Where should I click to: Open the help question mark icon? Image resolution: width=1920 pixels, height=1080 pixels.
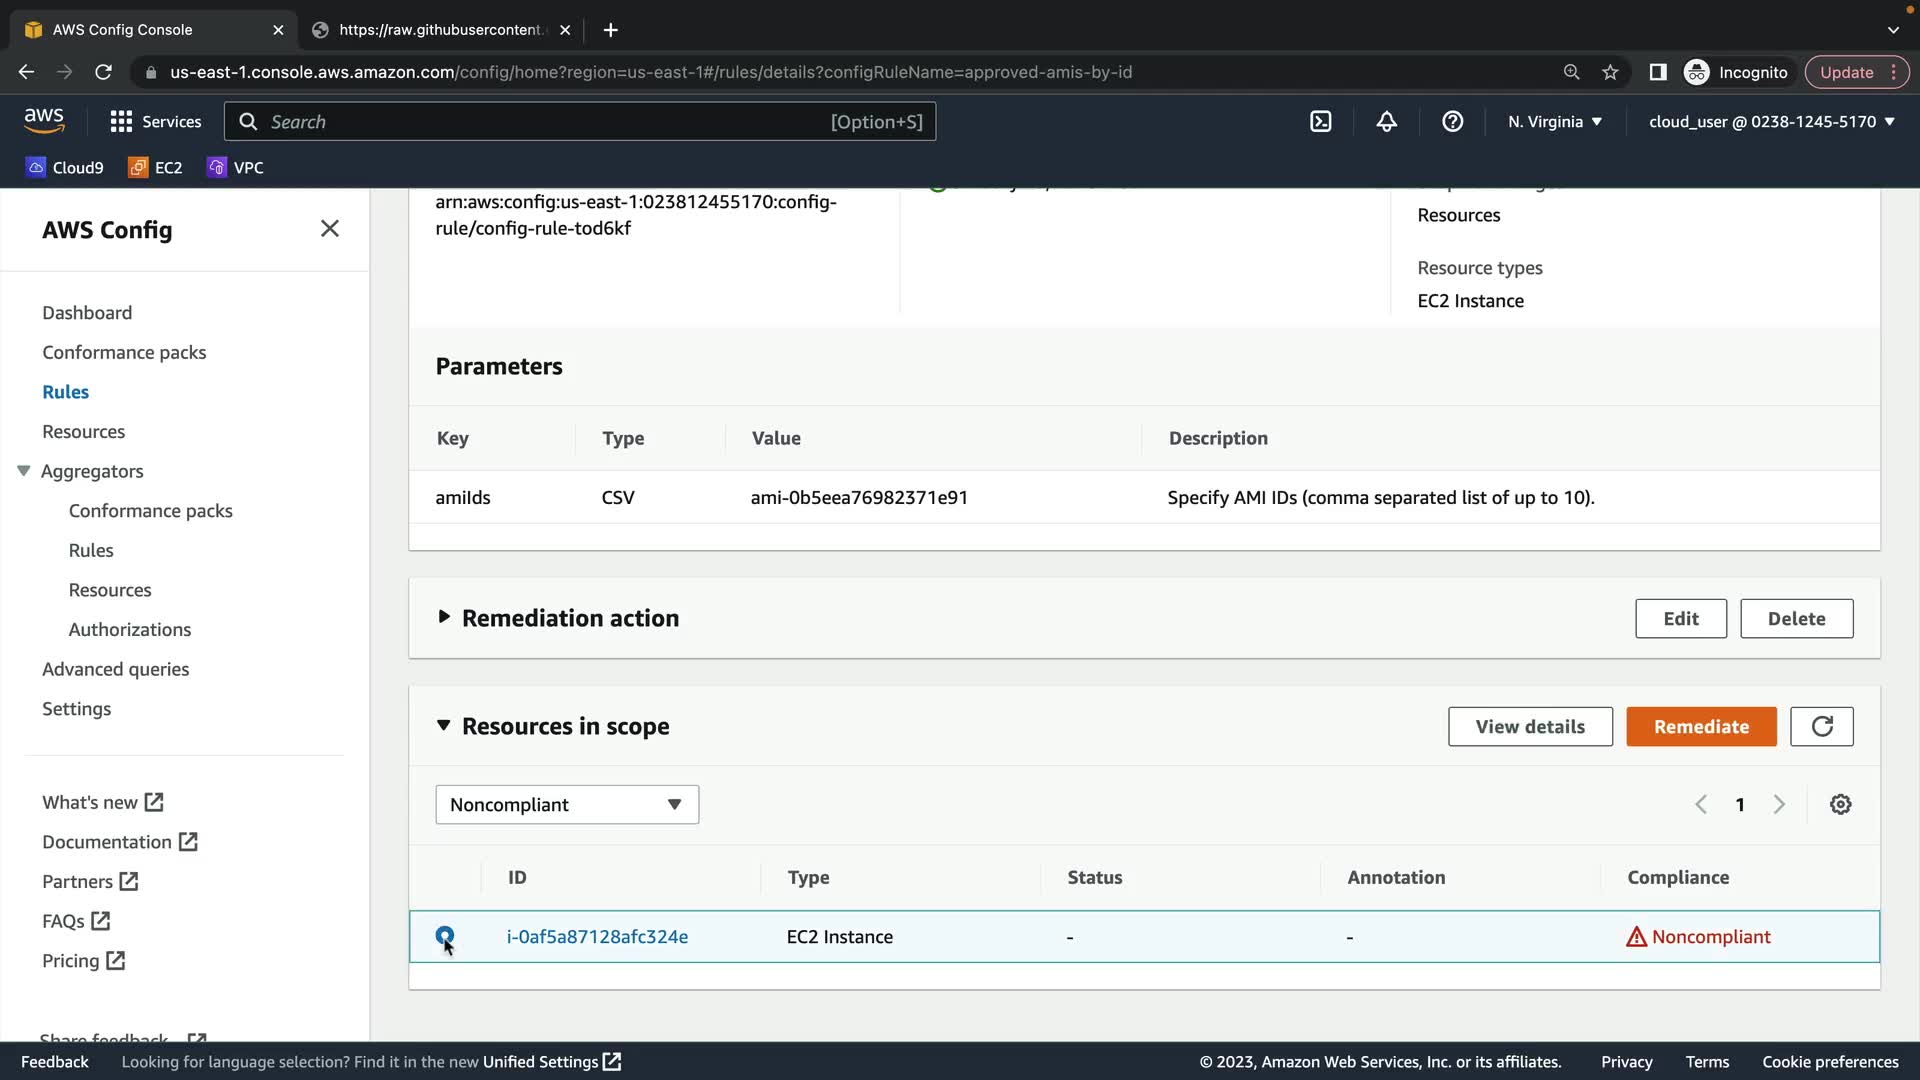coord(1452,122)
